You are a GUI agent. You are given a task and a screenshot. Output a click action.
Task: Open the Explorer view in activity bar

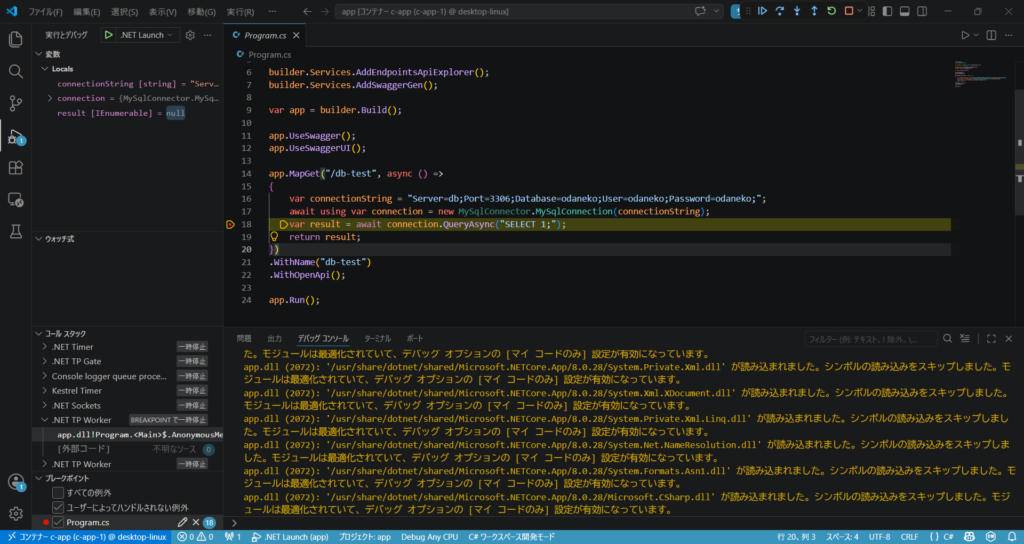pyautogui.click(x=16, y=39)
